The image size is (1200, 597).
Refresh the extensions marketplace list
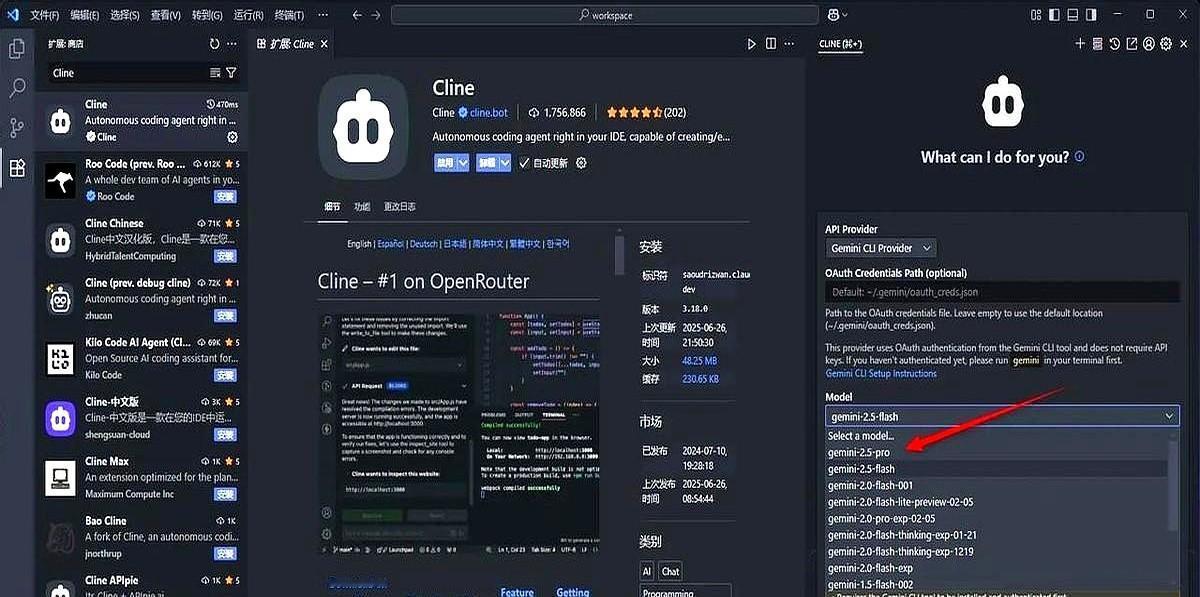[214, 44]
